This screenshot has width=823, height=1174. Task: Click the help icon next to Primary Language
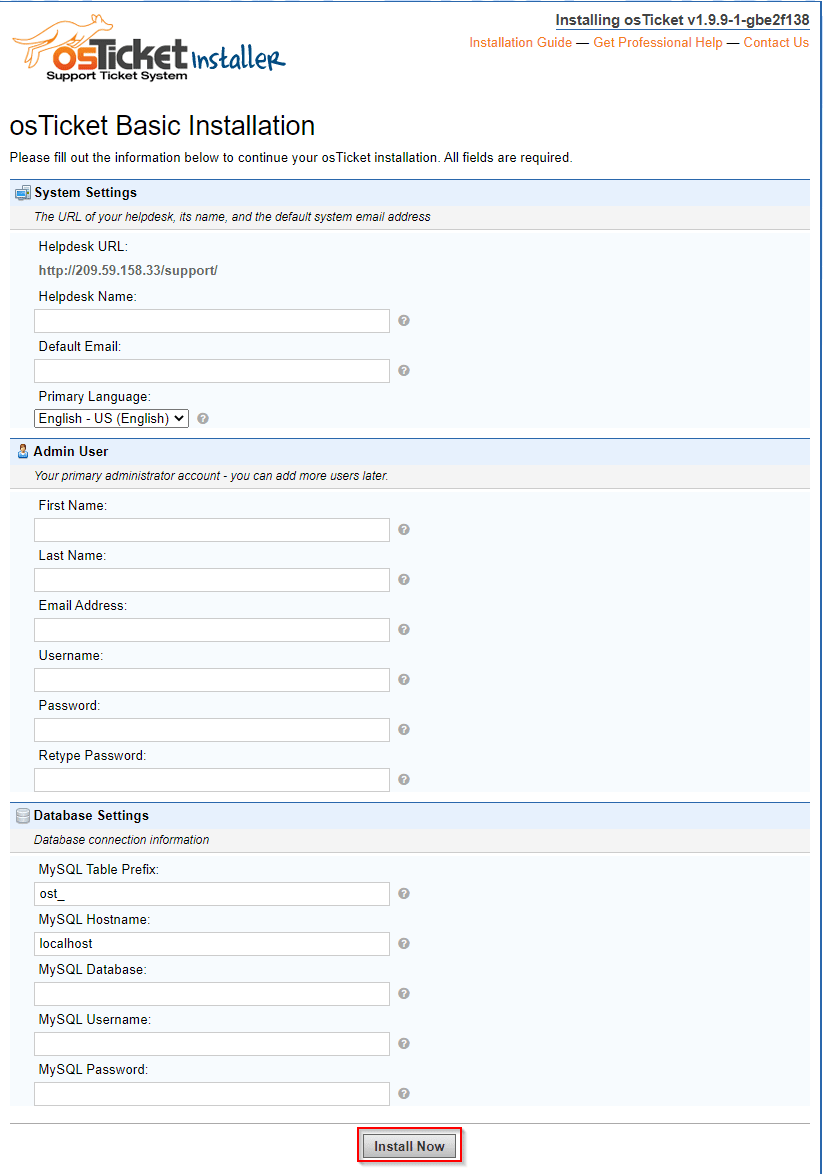[x=202, y=418]
